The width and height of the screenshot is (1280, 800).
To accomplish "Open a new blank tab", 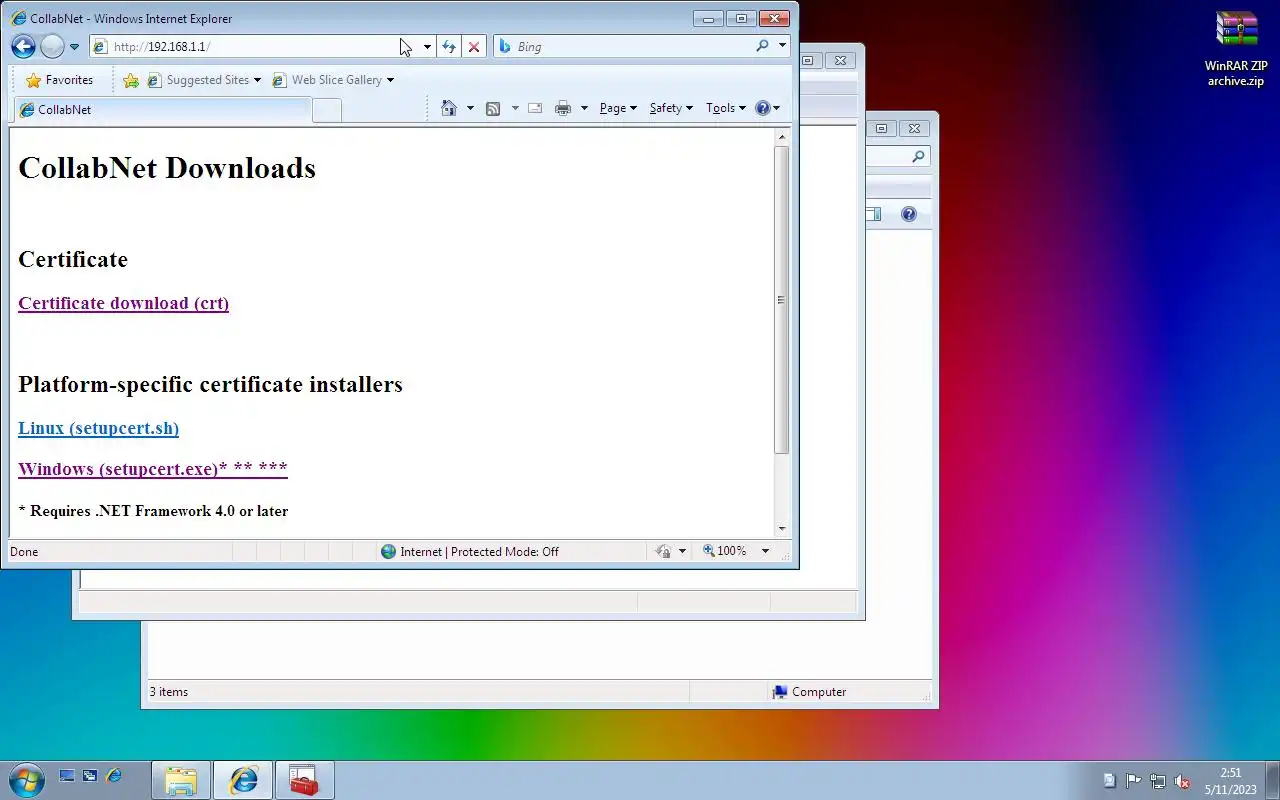I will pyautogui.click(x=327, y=110).
